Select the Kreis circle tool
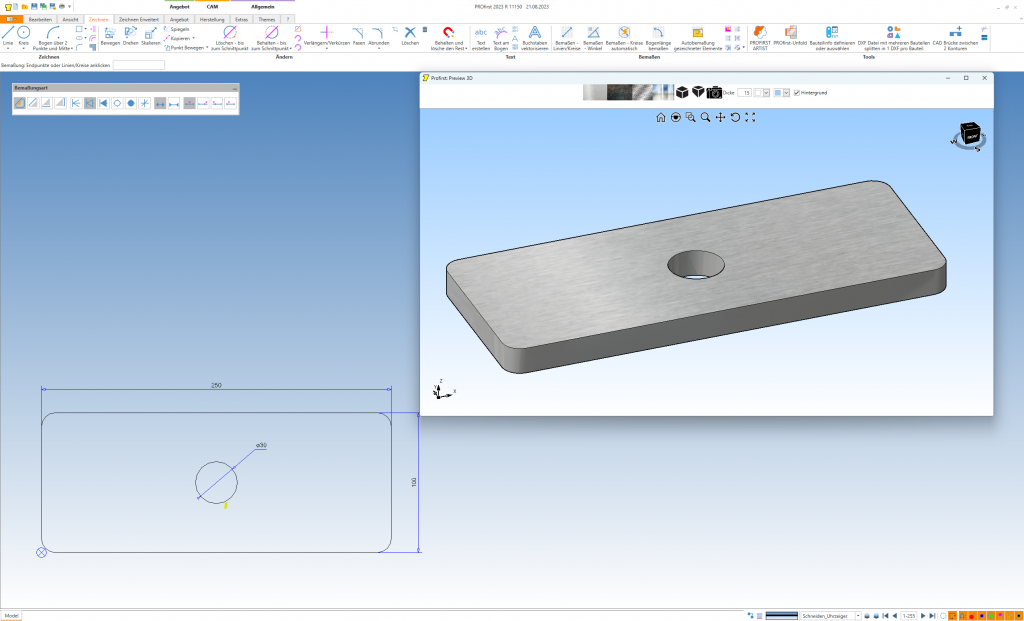Viewport: 1024px width, 621px height. [x=23, y=33]
